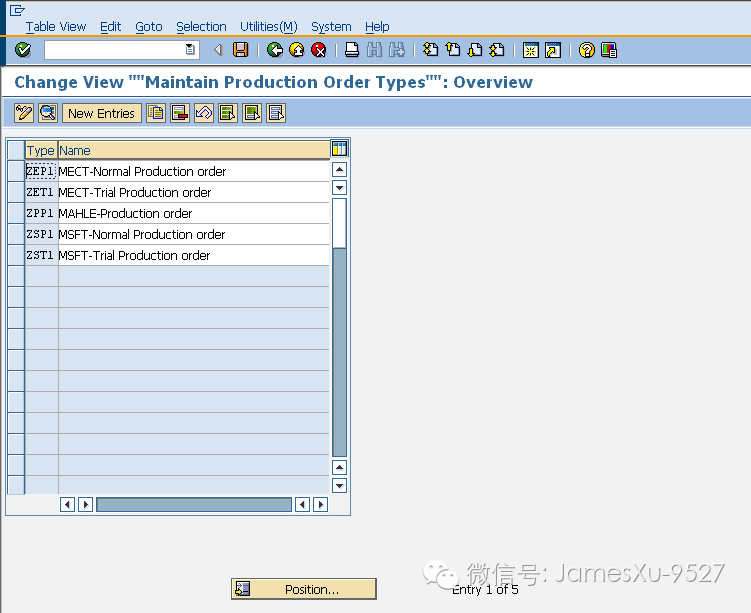Open the Help menu
The image size is (751, 613).
377,27
